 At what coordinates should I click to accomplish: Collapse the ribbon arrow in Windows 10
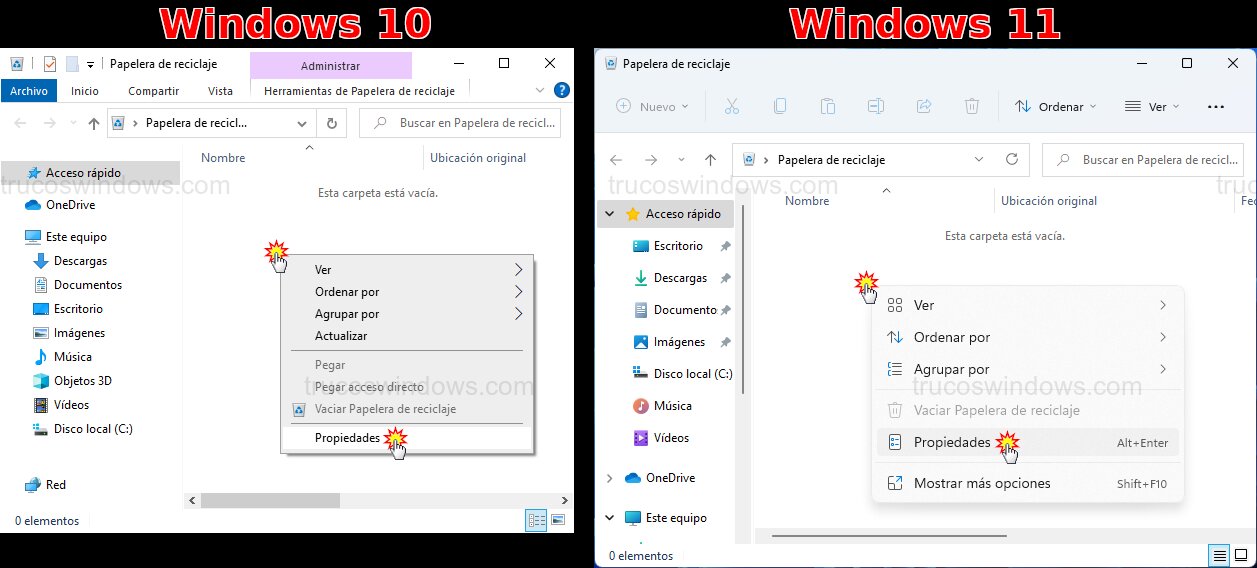(542, 90)
